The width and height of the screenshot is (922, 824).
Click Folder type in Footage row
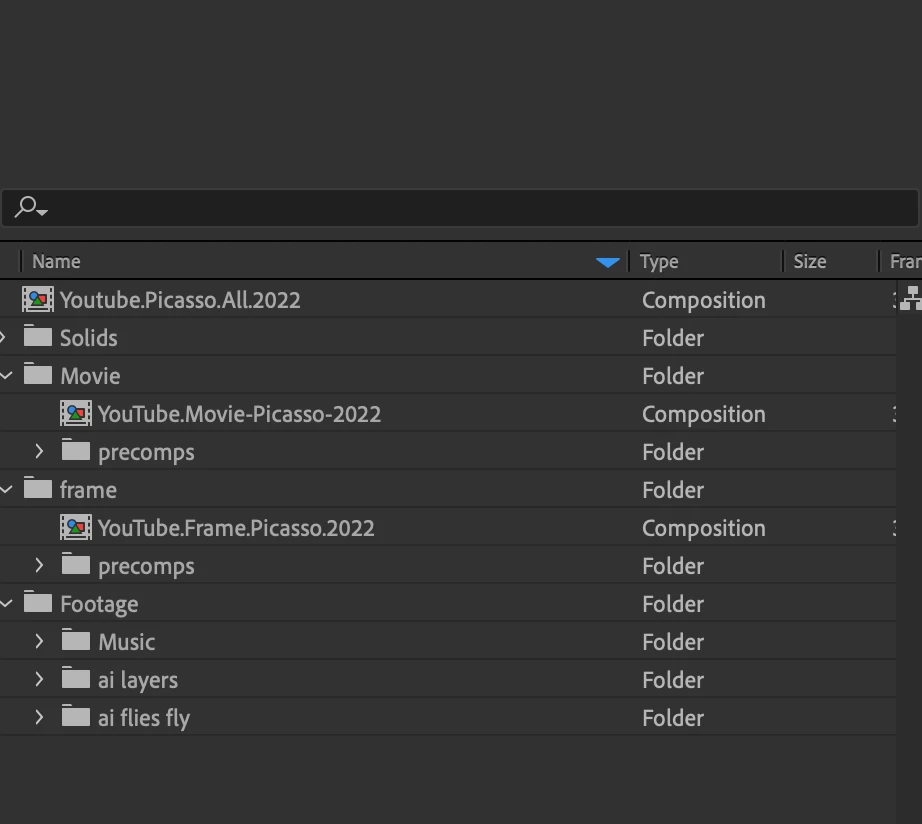[x=673, y=605]
